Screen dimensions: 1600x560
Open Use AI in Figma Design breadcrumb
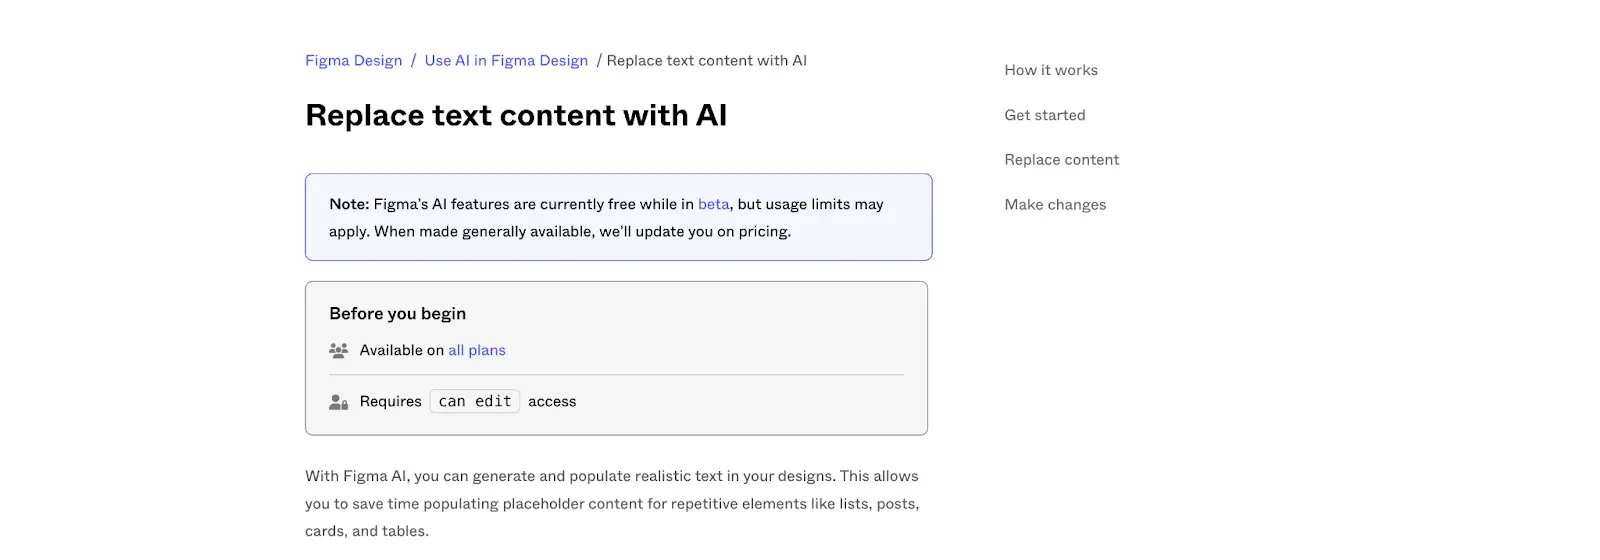(x=506, y=60)
